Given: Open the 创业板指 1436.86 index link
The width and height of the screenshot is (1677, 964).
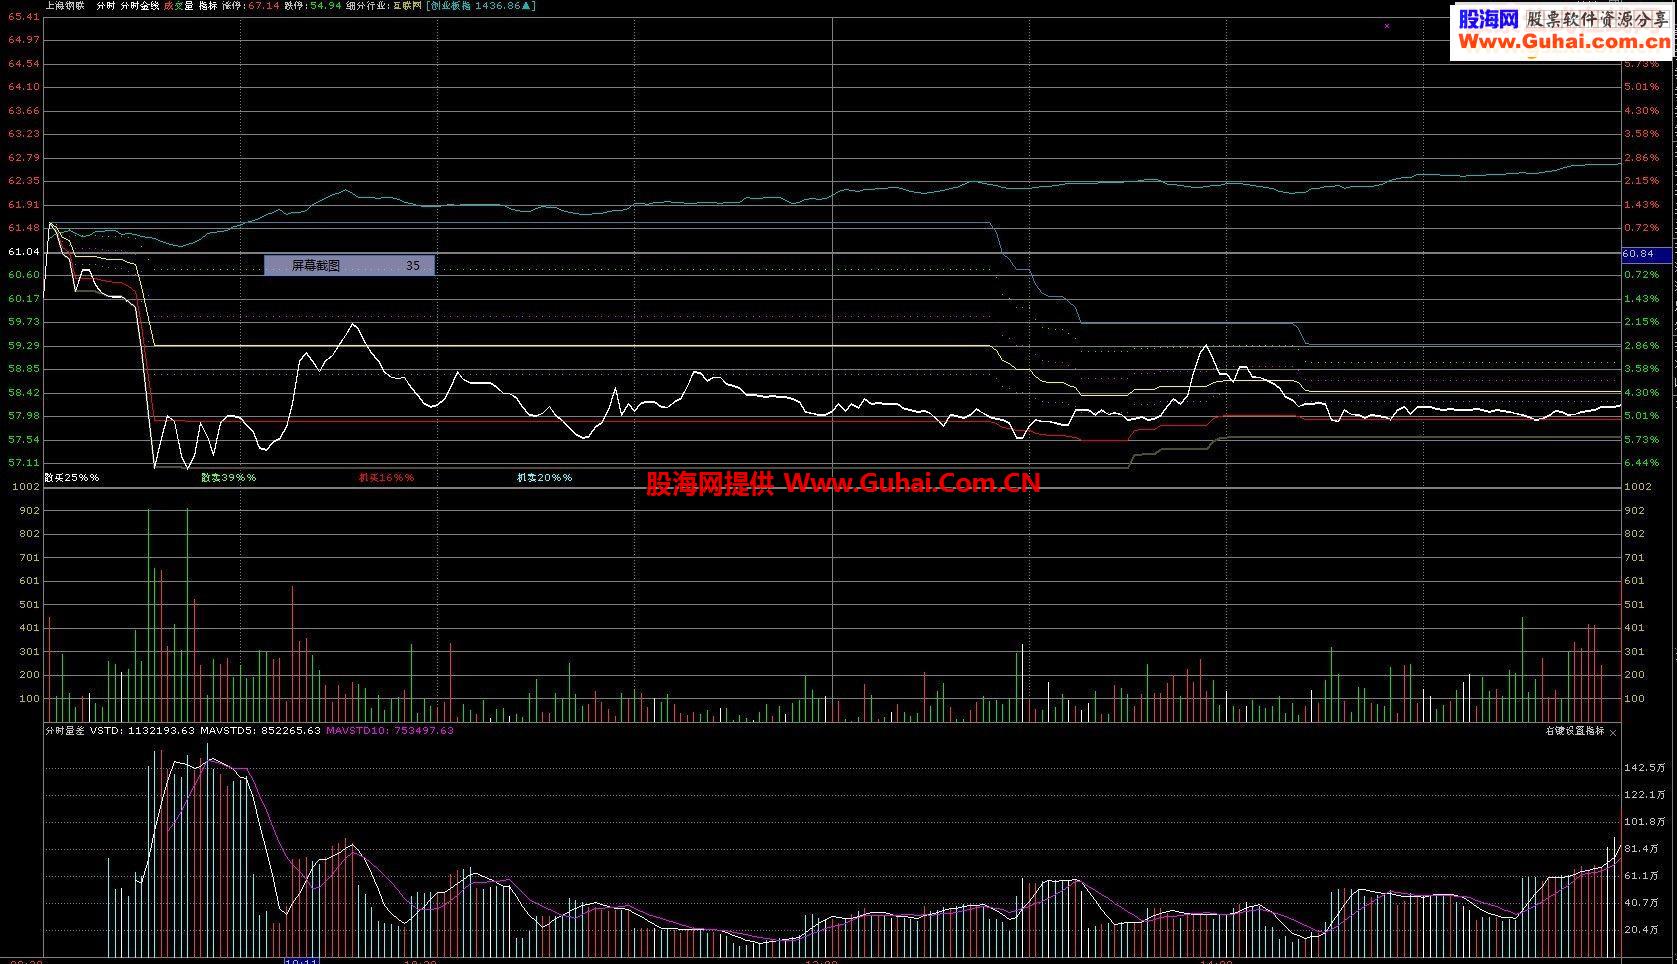Looking at the screenshot, I should (x=481, y=5).
